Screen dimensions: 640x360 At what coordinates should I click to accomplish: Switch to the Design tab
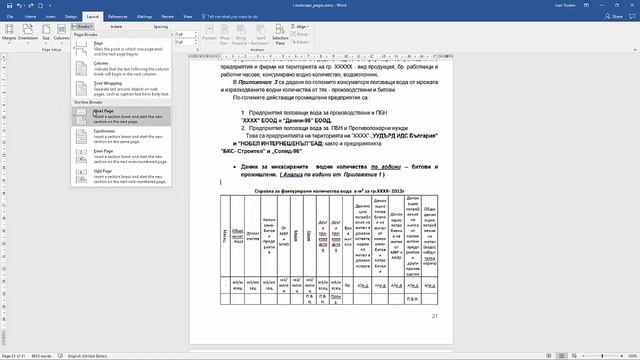point(71,17)
